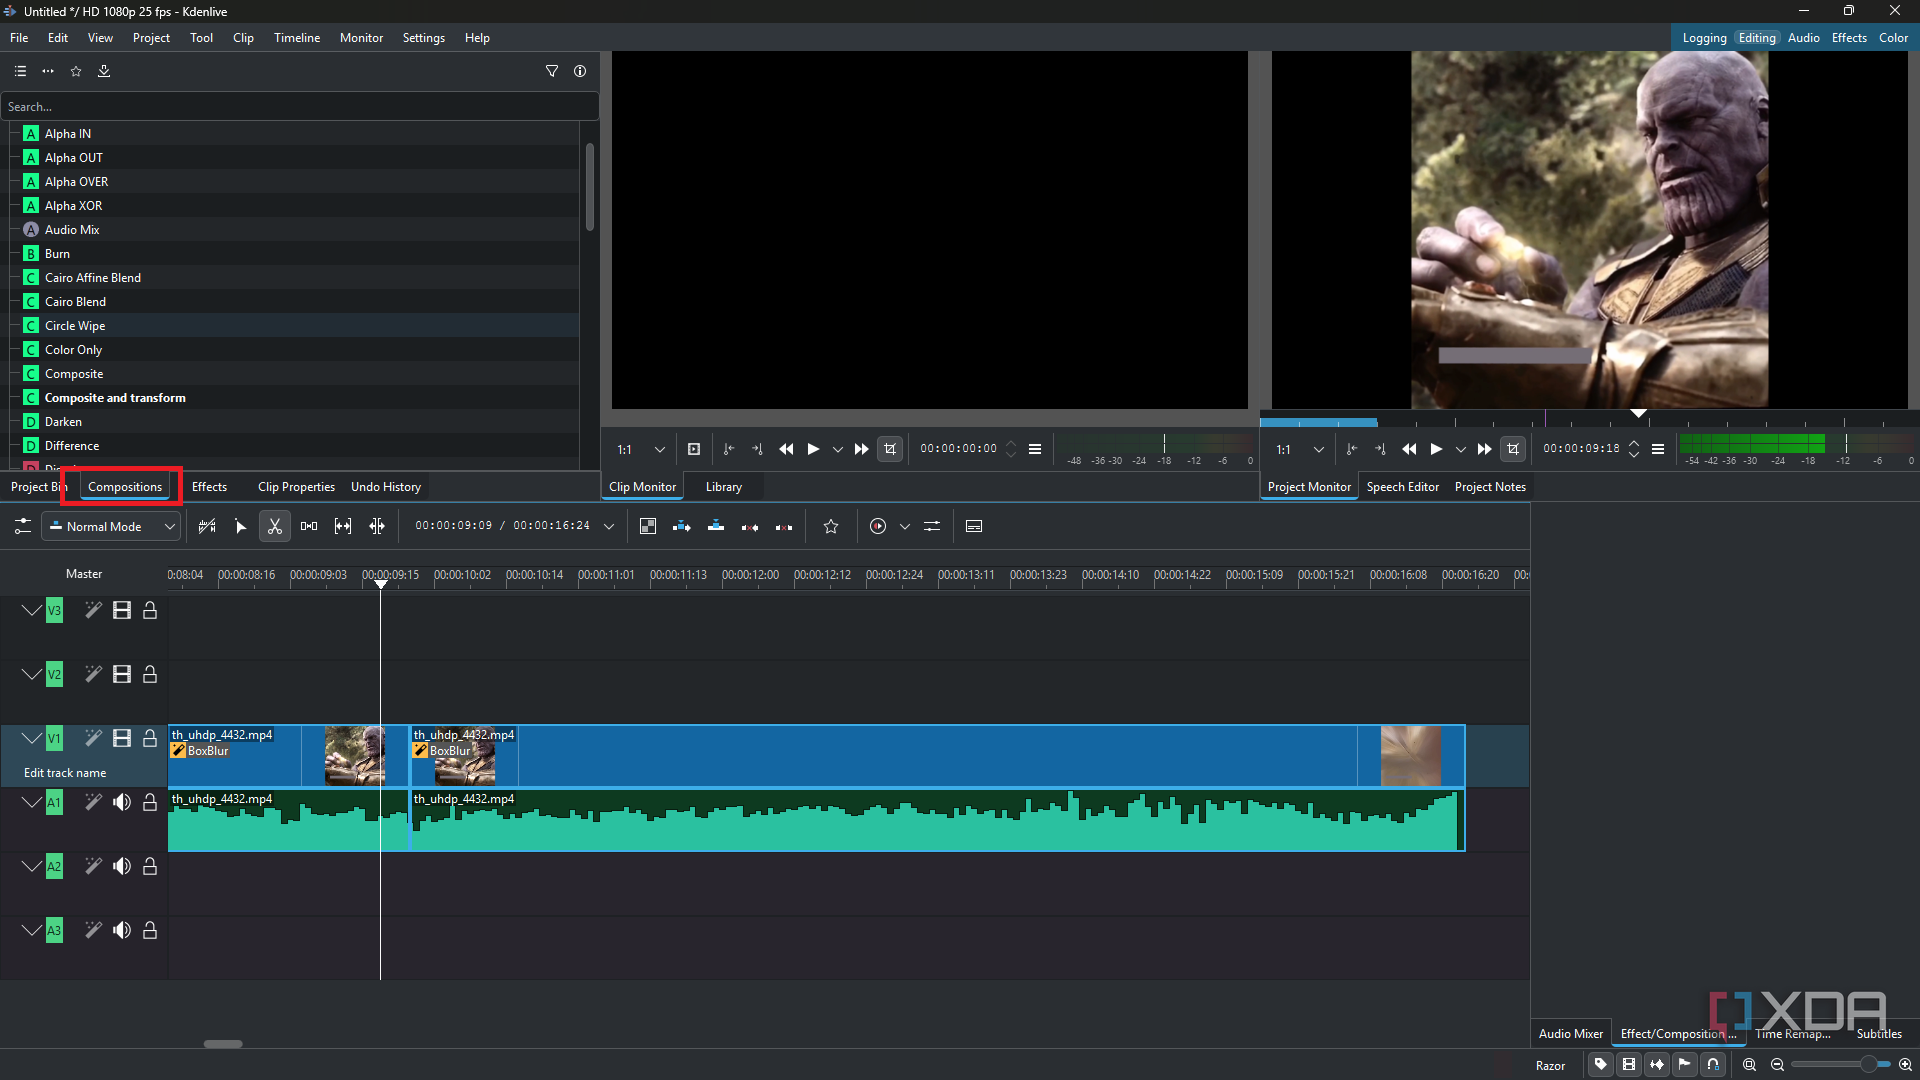Viewport: 1920px width, 1080px height.
Task: Choose the Spacer tool
Action: (309, 526)
